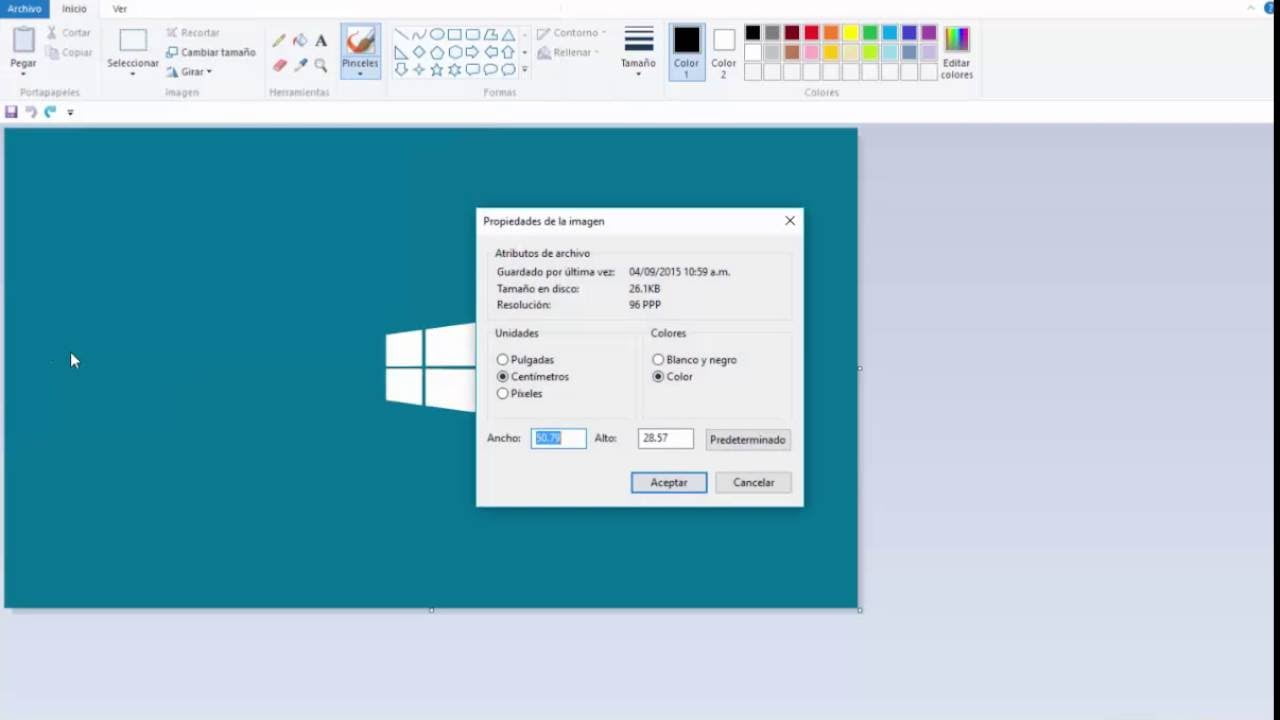Choose the Pentagon shape
Image resolution: width=1280 pixels, height=720 pixels.
pyautogui.click(x=437, y=52)
